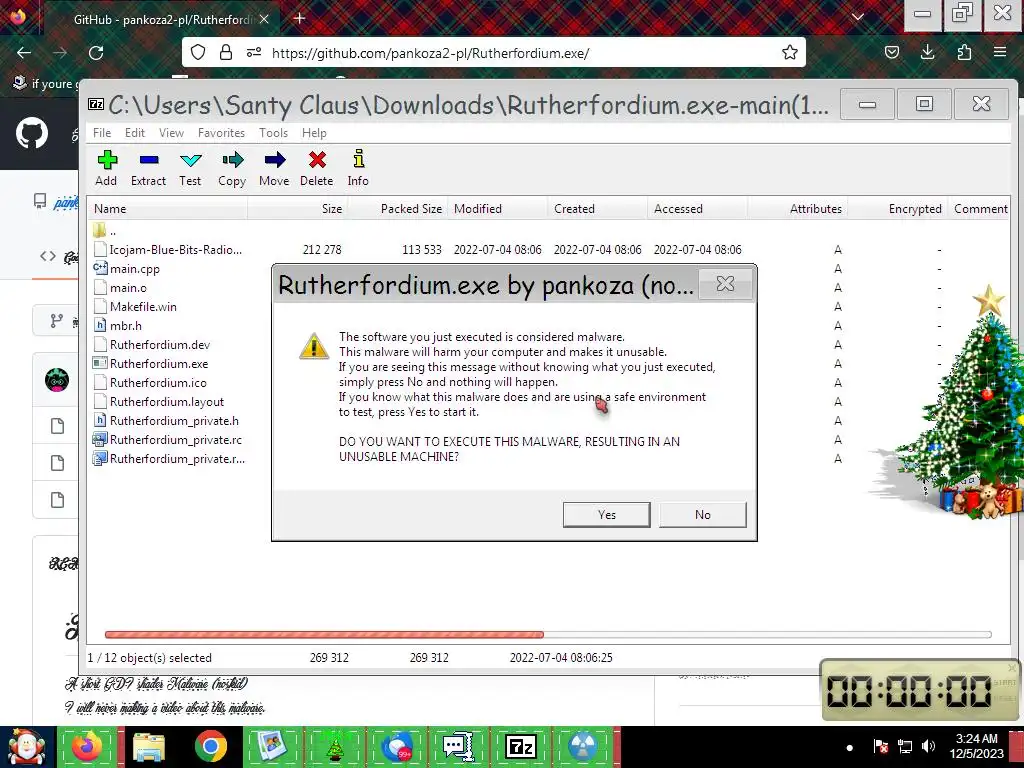Close the GitHub Rutherfordium browser tab
The height and width of the screenshot is (768, 1024).
point(264,19)
